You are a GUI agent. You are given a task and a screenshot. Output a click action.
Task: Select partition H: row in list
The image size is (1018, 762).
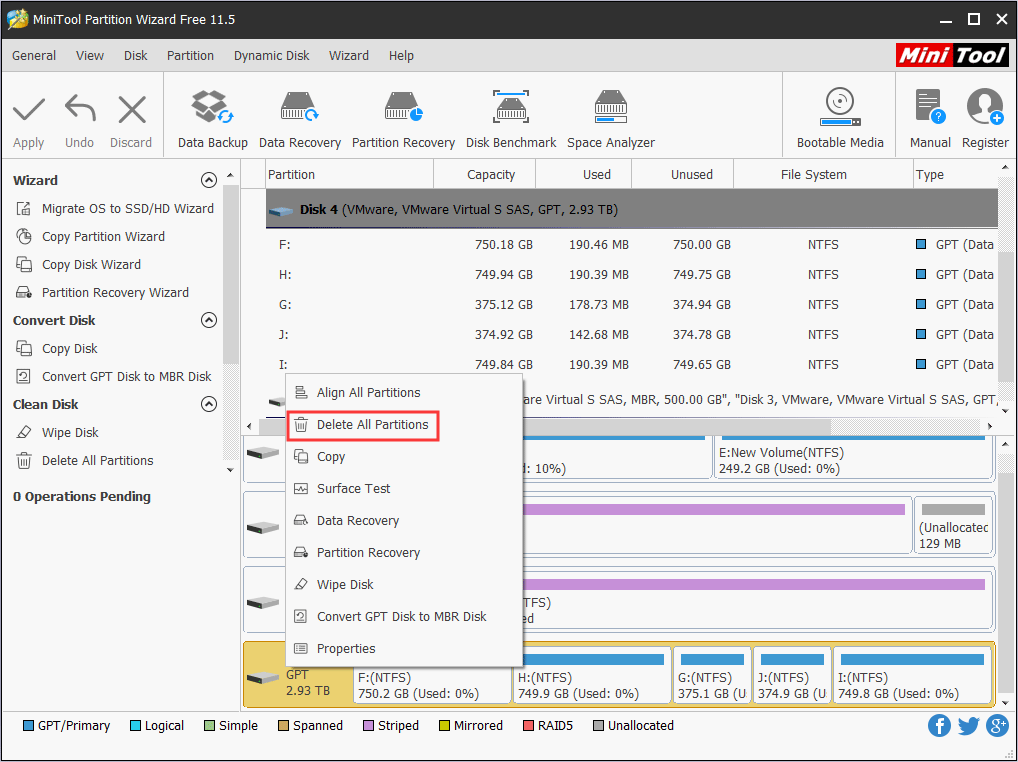coord(632,275)
